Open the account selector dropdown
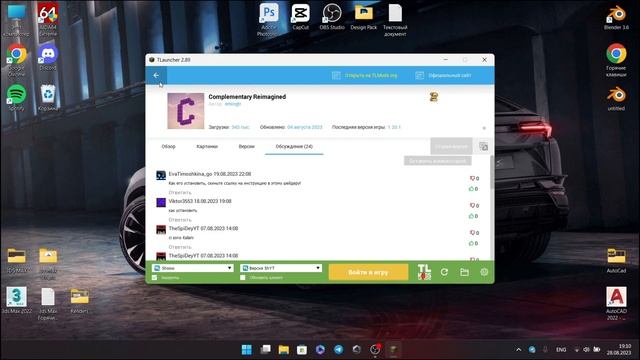The image size is (640, 360). tap(193, 268)
